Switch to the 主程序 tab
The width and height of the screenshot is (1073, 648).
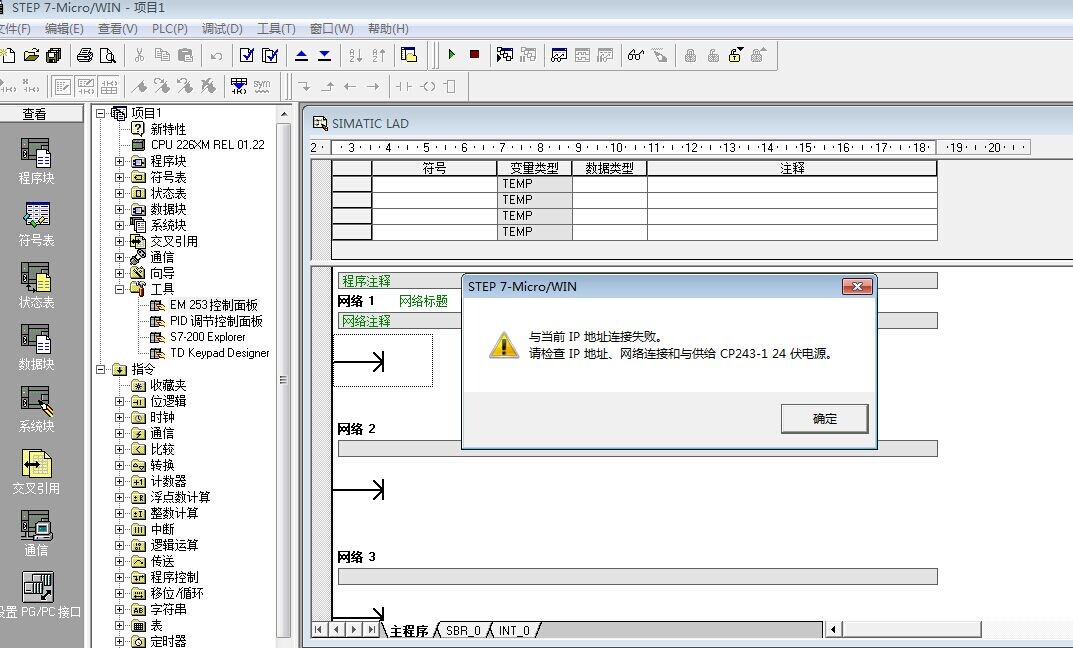pos(409,631)
